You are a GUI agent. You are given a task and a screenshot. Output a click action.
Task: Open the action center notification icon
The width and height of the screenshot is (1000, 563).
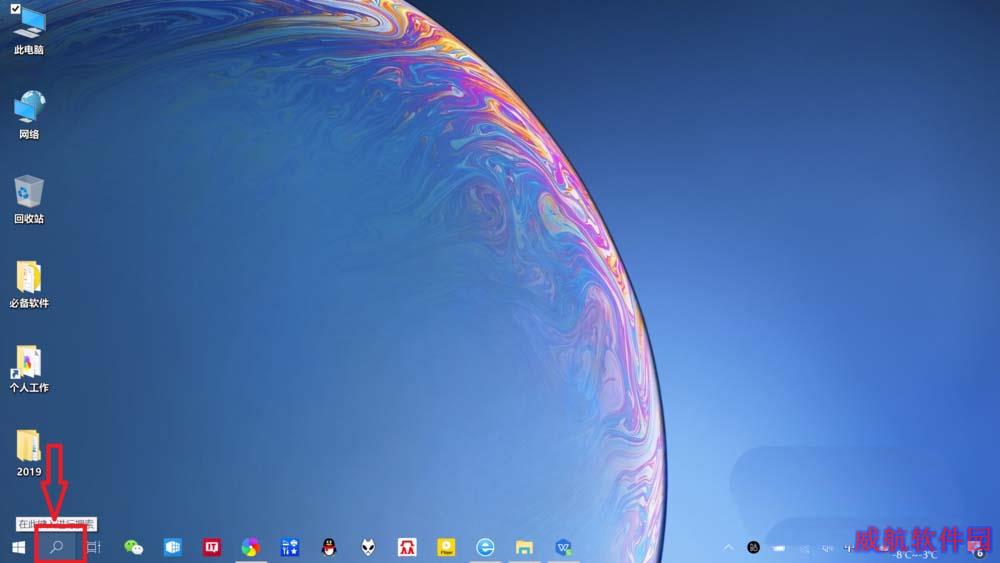point(976,550)
